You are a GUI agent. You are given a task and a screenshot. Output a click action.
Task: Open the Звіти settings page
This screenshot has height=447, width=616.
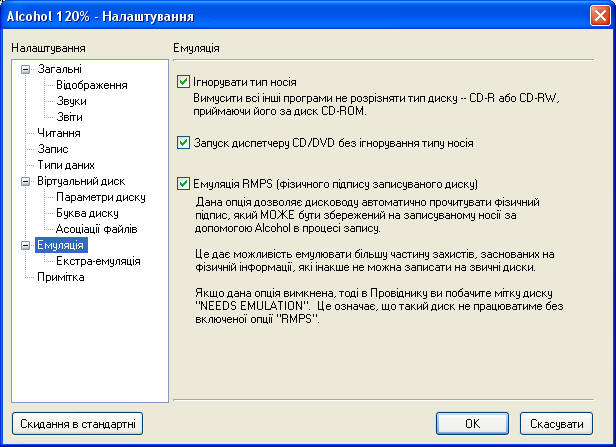(x=70, y=118)
